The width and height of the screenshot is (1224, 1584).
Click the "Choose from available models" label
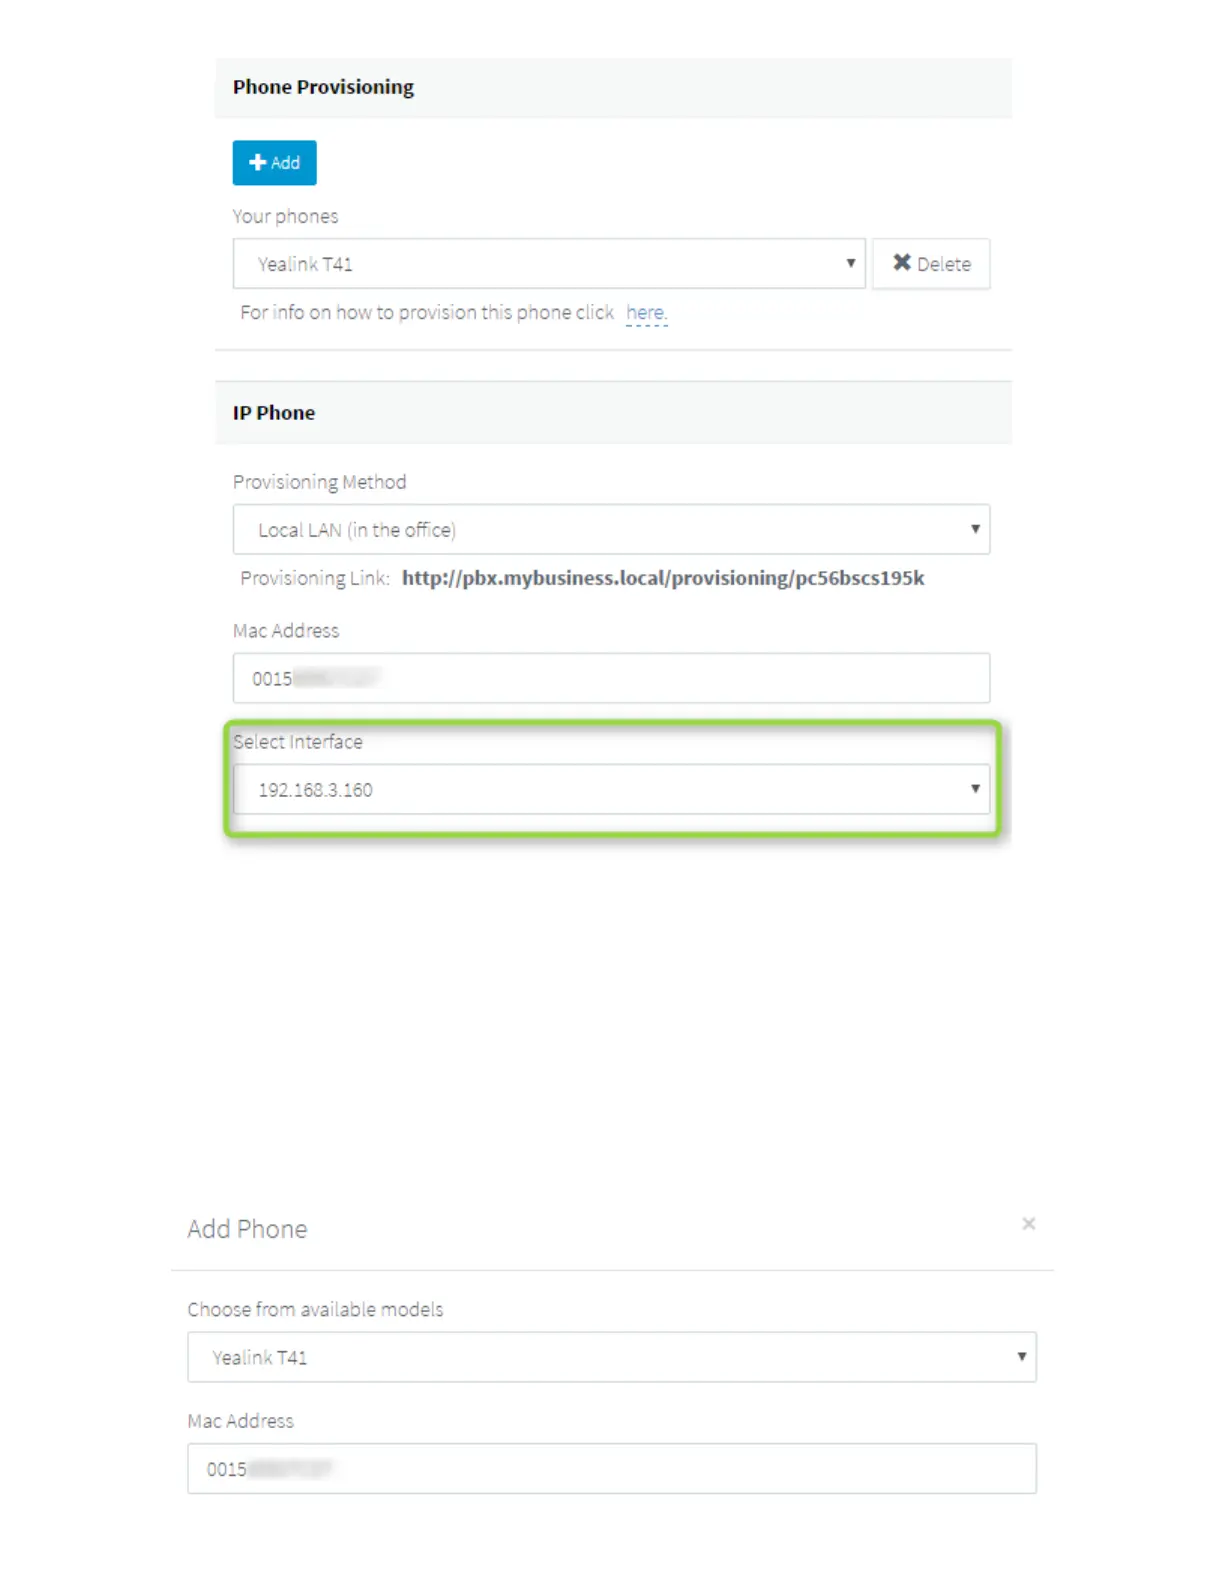point(315,1310)
